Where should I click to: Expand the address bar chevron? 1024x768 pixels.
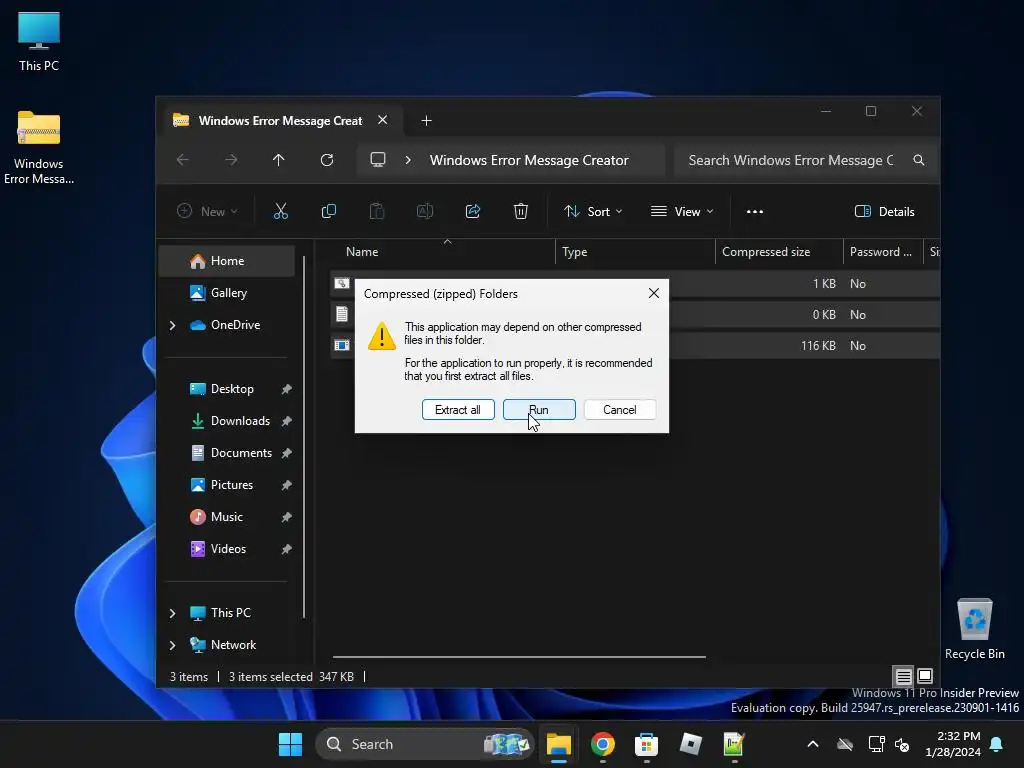[x=408, y=160]
